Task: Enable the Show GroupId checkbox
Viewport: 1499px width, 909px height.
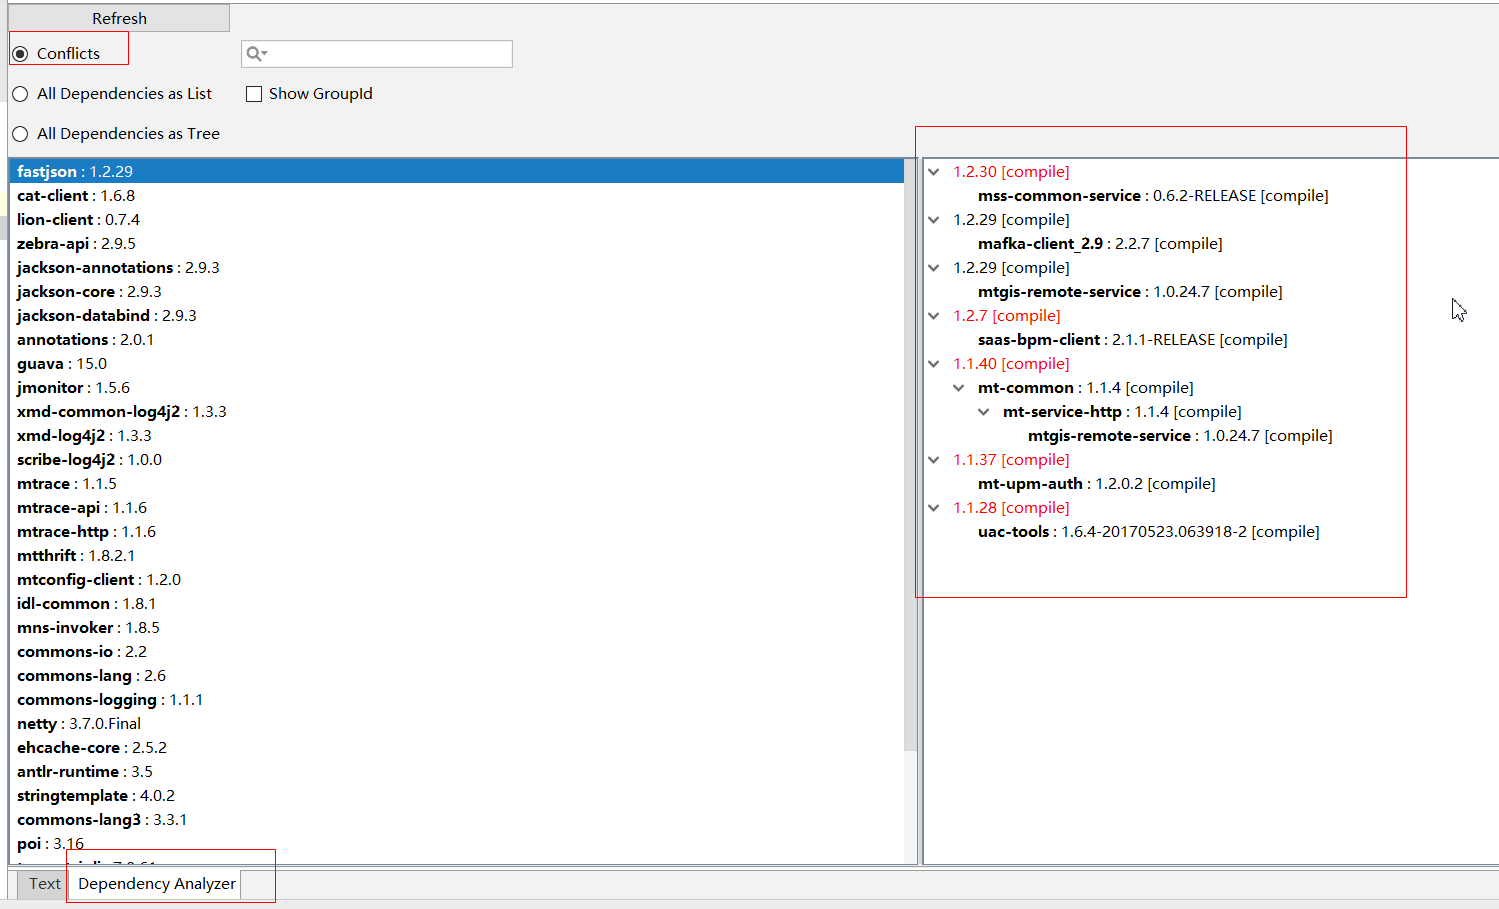Action: coord(254,94)
